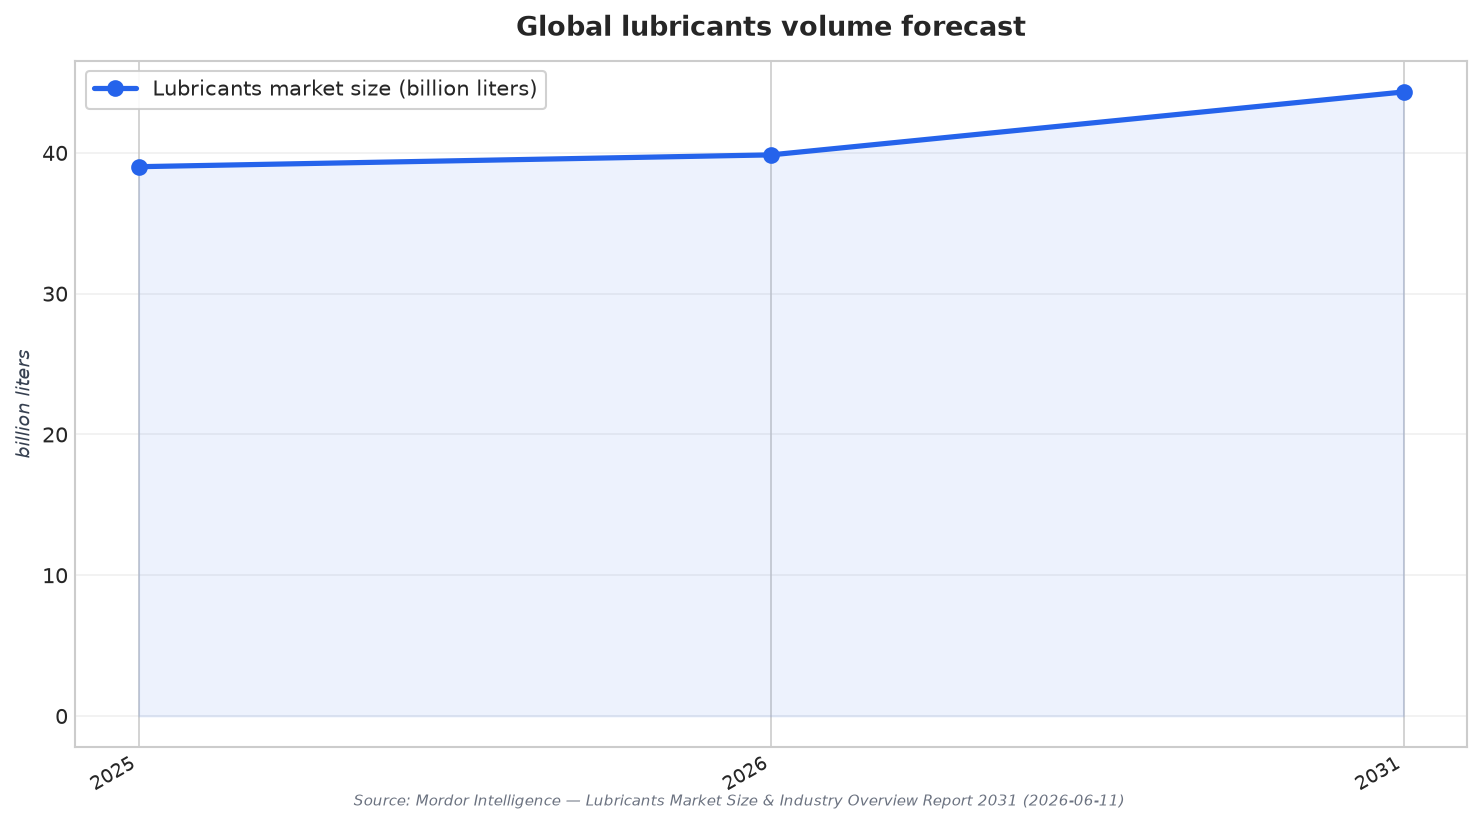Click the y-axis tick label 20
The image size is (1481, 824).
(x=56, y=435)
